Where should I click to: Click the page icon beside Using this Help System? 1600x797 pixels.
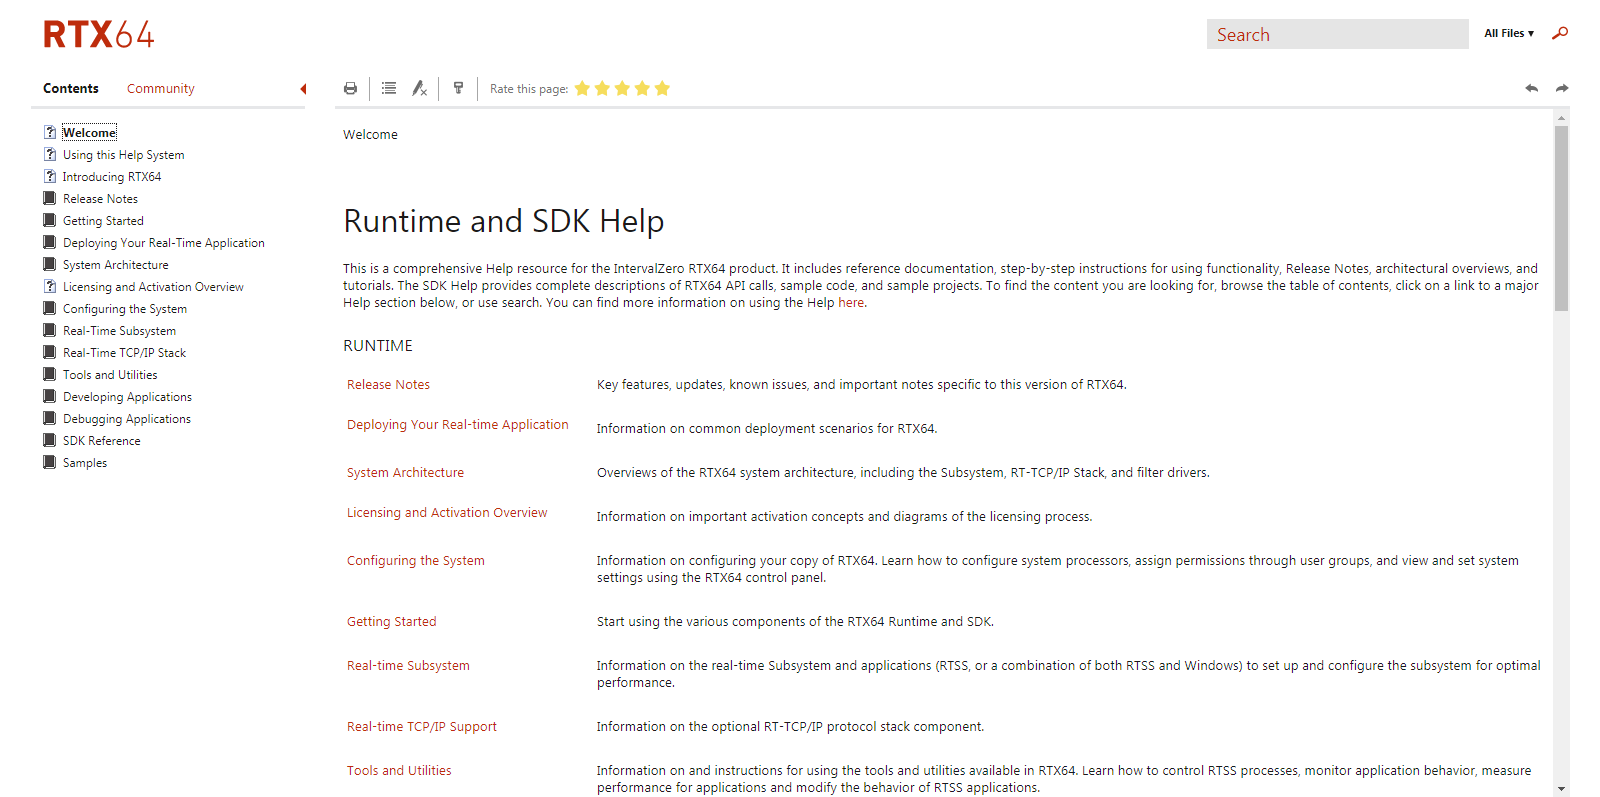[x=50, y=154]
